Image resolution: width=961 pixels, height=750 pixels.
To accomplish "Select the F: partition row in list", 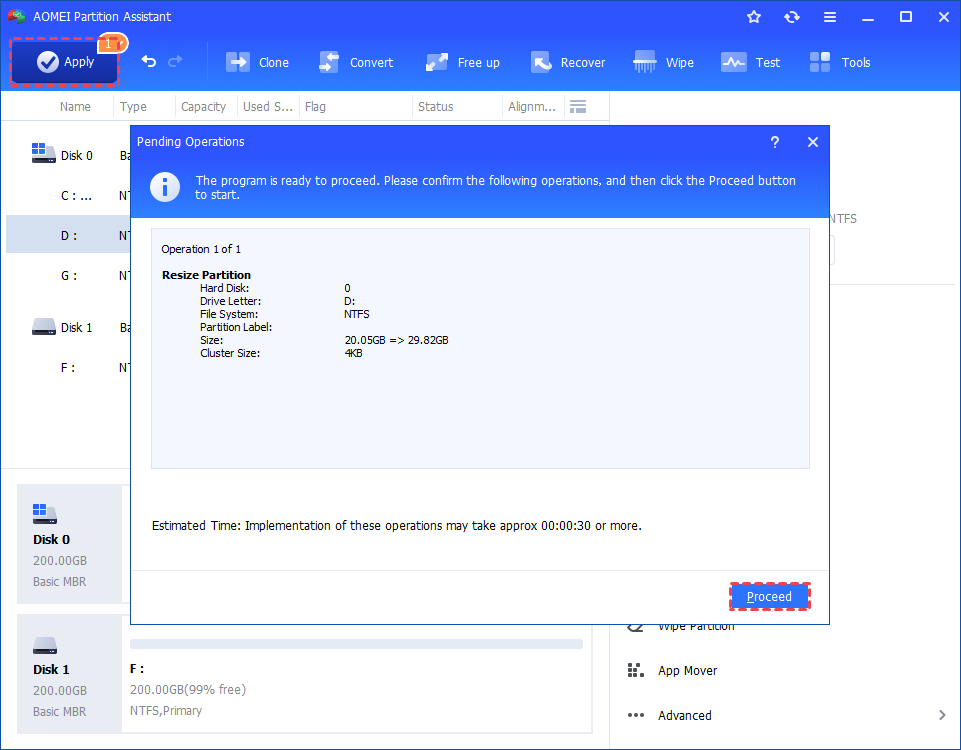I will click(x=69, y=368).
